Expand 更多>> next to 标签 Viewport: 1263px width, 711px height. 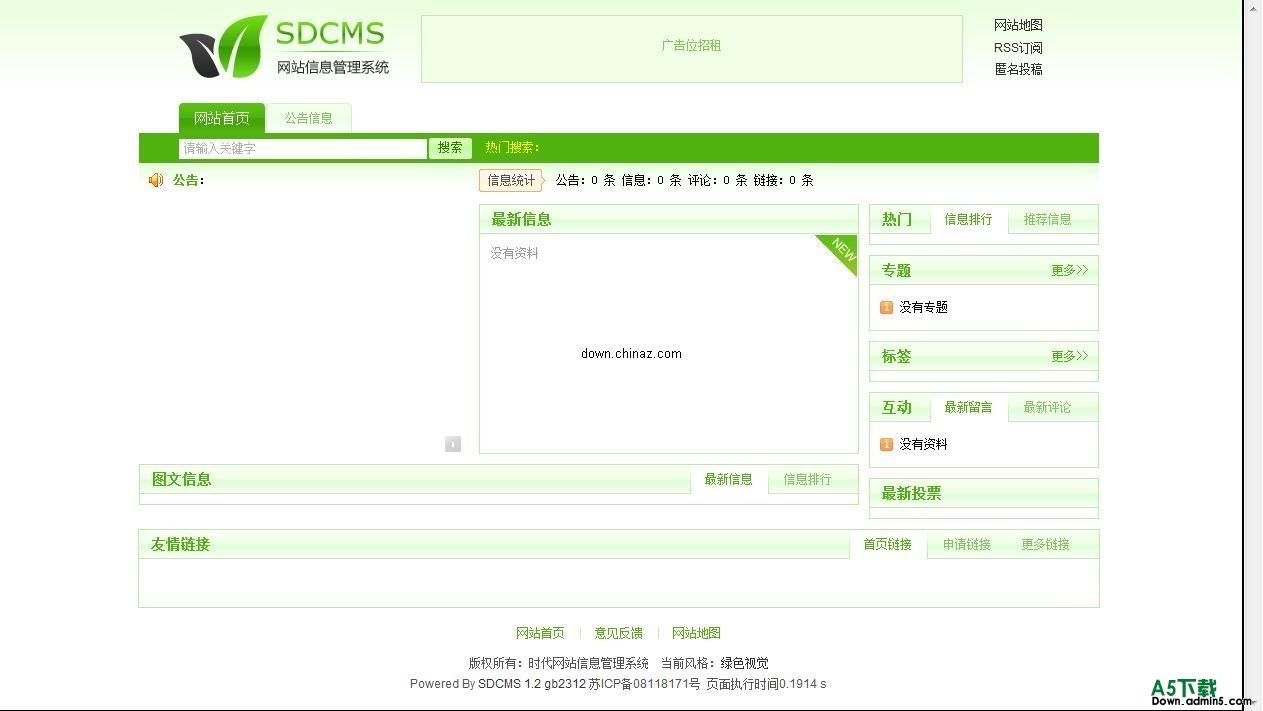[1068, 356]
